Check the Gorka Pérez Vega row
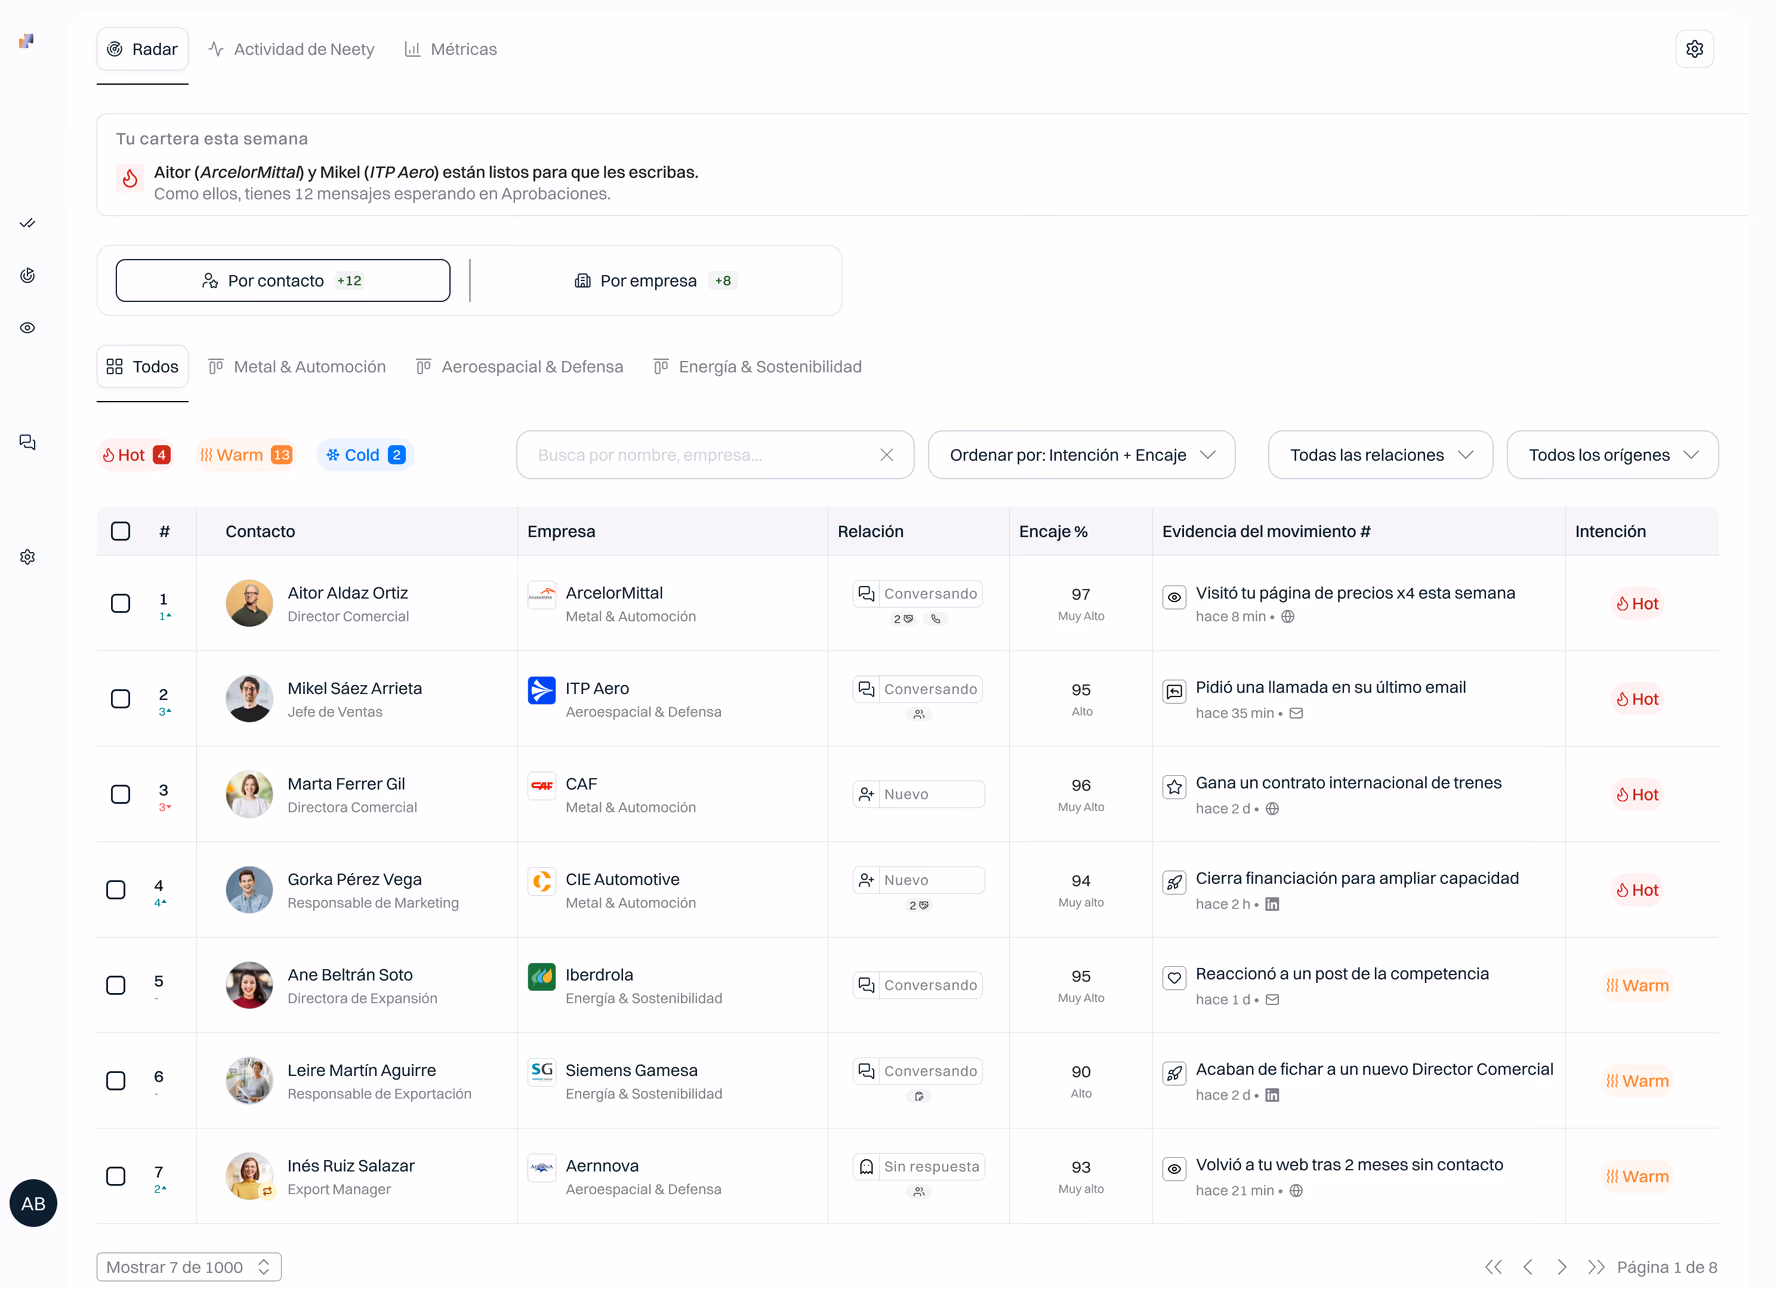The height and width of the screenshot is (1289, 1776). click(x=116, y=890)
